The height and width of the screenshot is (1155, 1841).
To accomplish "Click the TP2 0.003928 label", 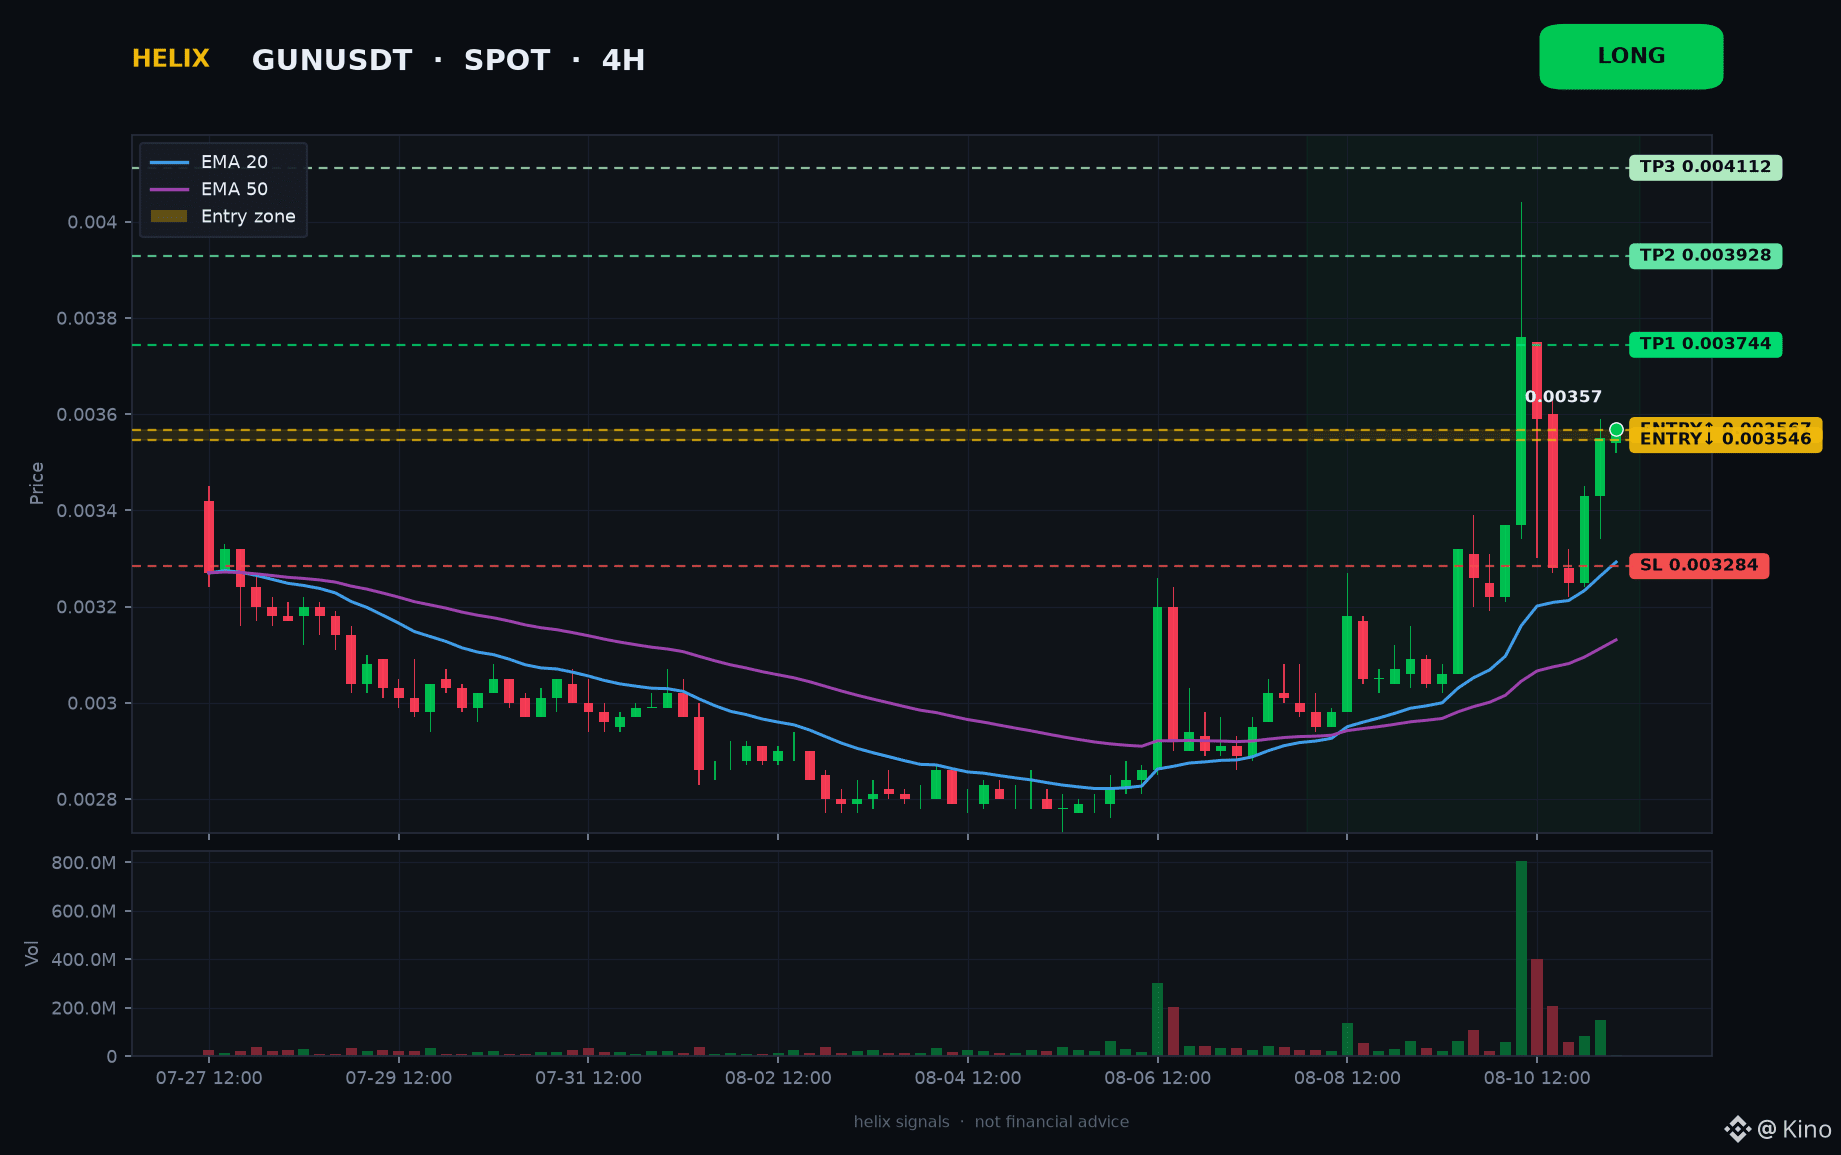I will point(1705,256).
